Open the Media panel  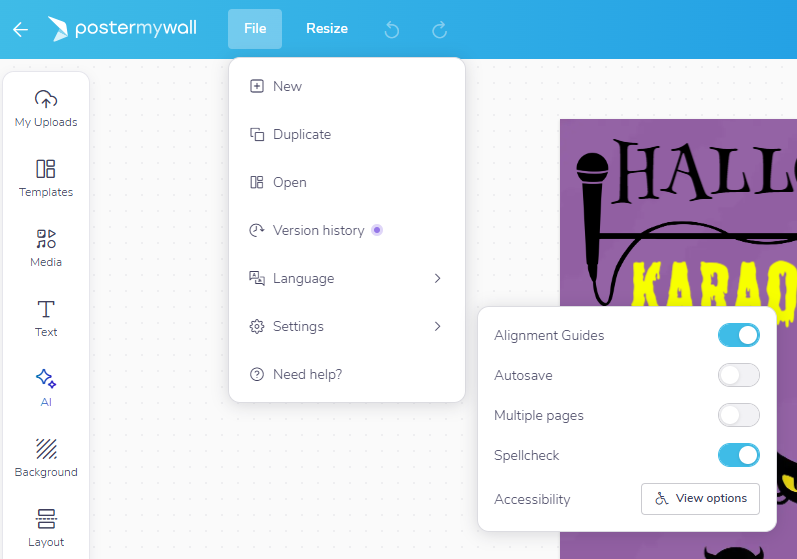tap(46, 249)
